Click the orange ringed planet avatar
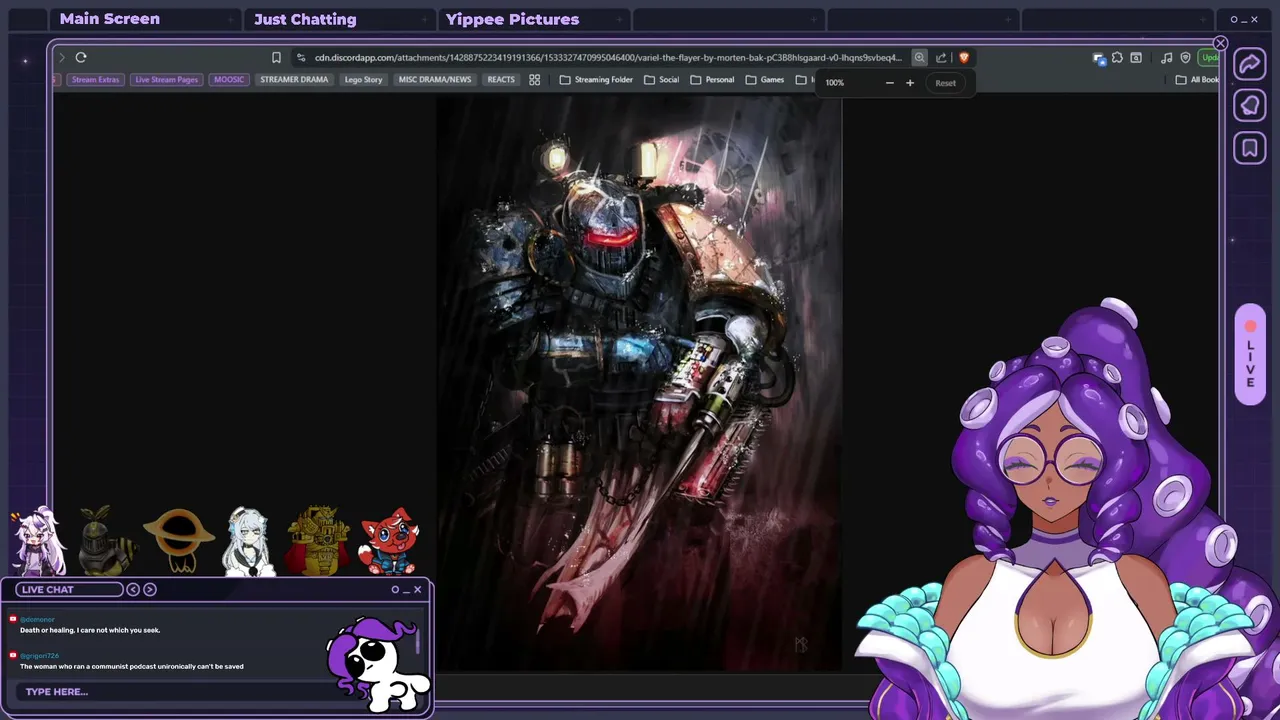The width and height of the screenshot is (1280, 720). (x=178, y=539)
